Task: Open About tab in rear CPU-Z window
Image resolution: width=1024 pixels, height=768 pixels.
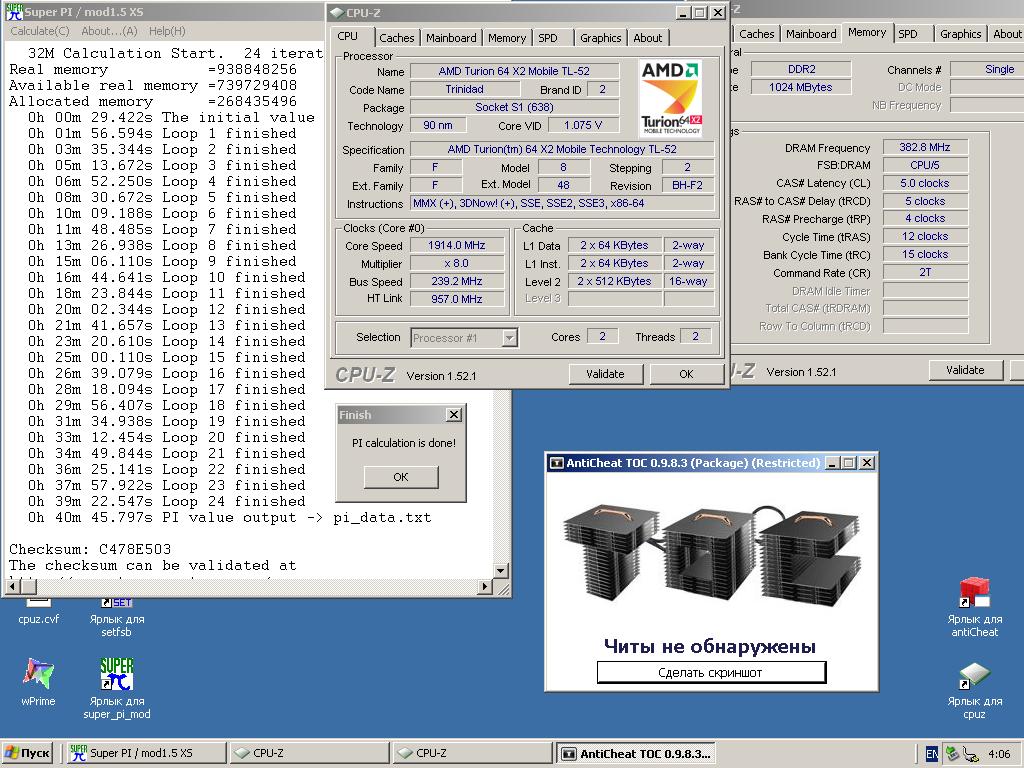Action: coord(1007,34)
